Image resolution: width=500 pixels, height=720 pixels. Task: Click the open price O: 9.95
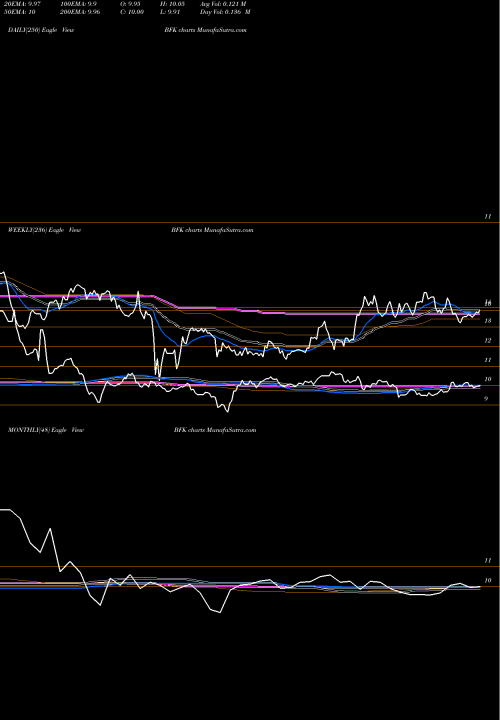tap(130, 4)
